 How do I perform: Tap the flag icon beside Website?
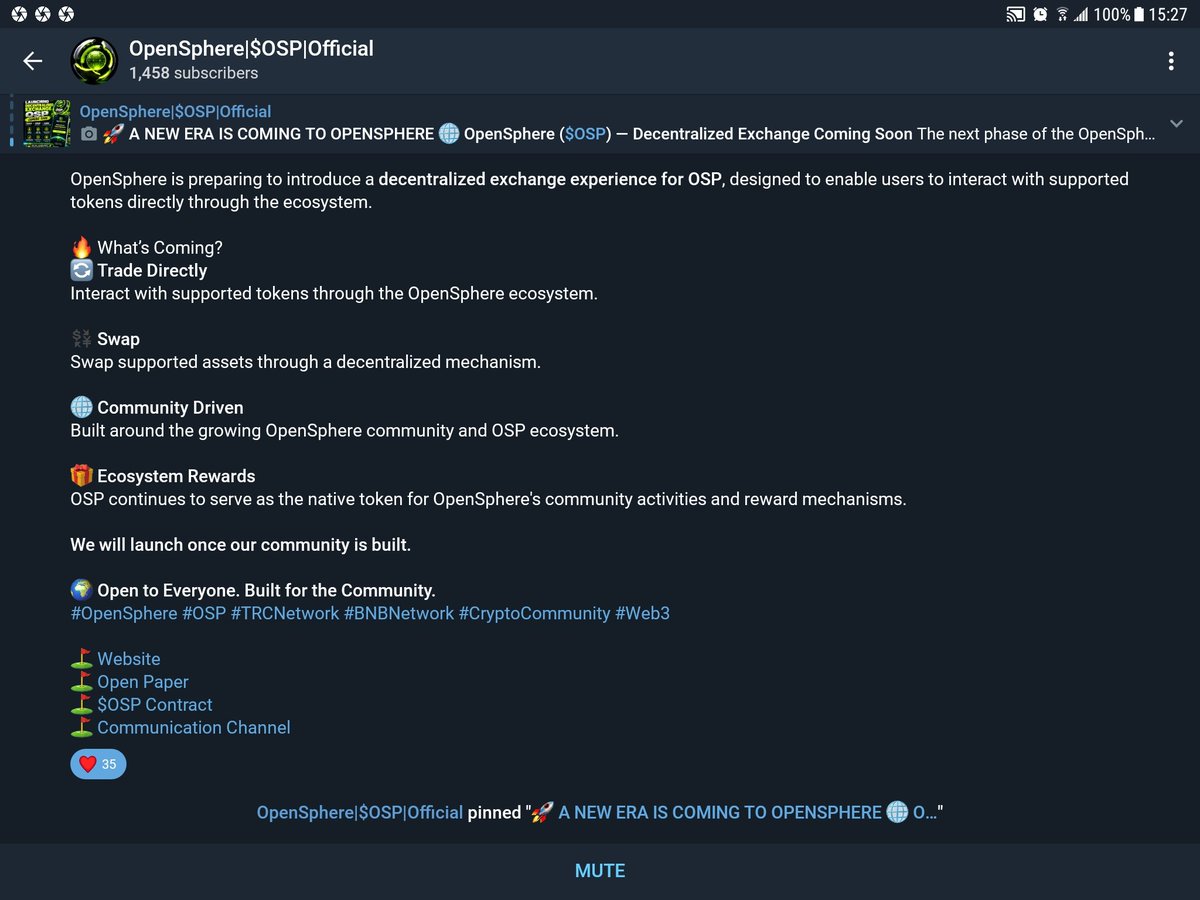[x=82, y=659]
